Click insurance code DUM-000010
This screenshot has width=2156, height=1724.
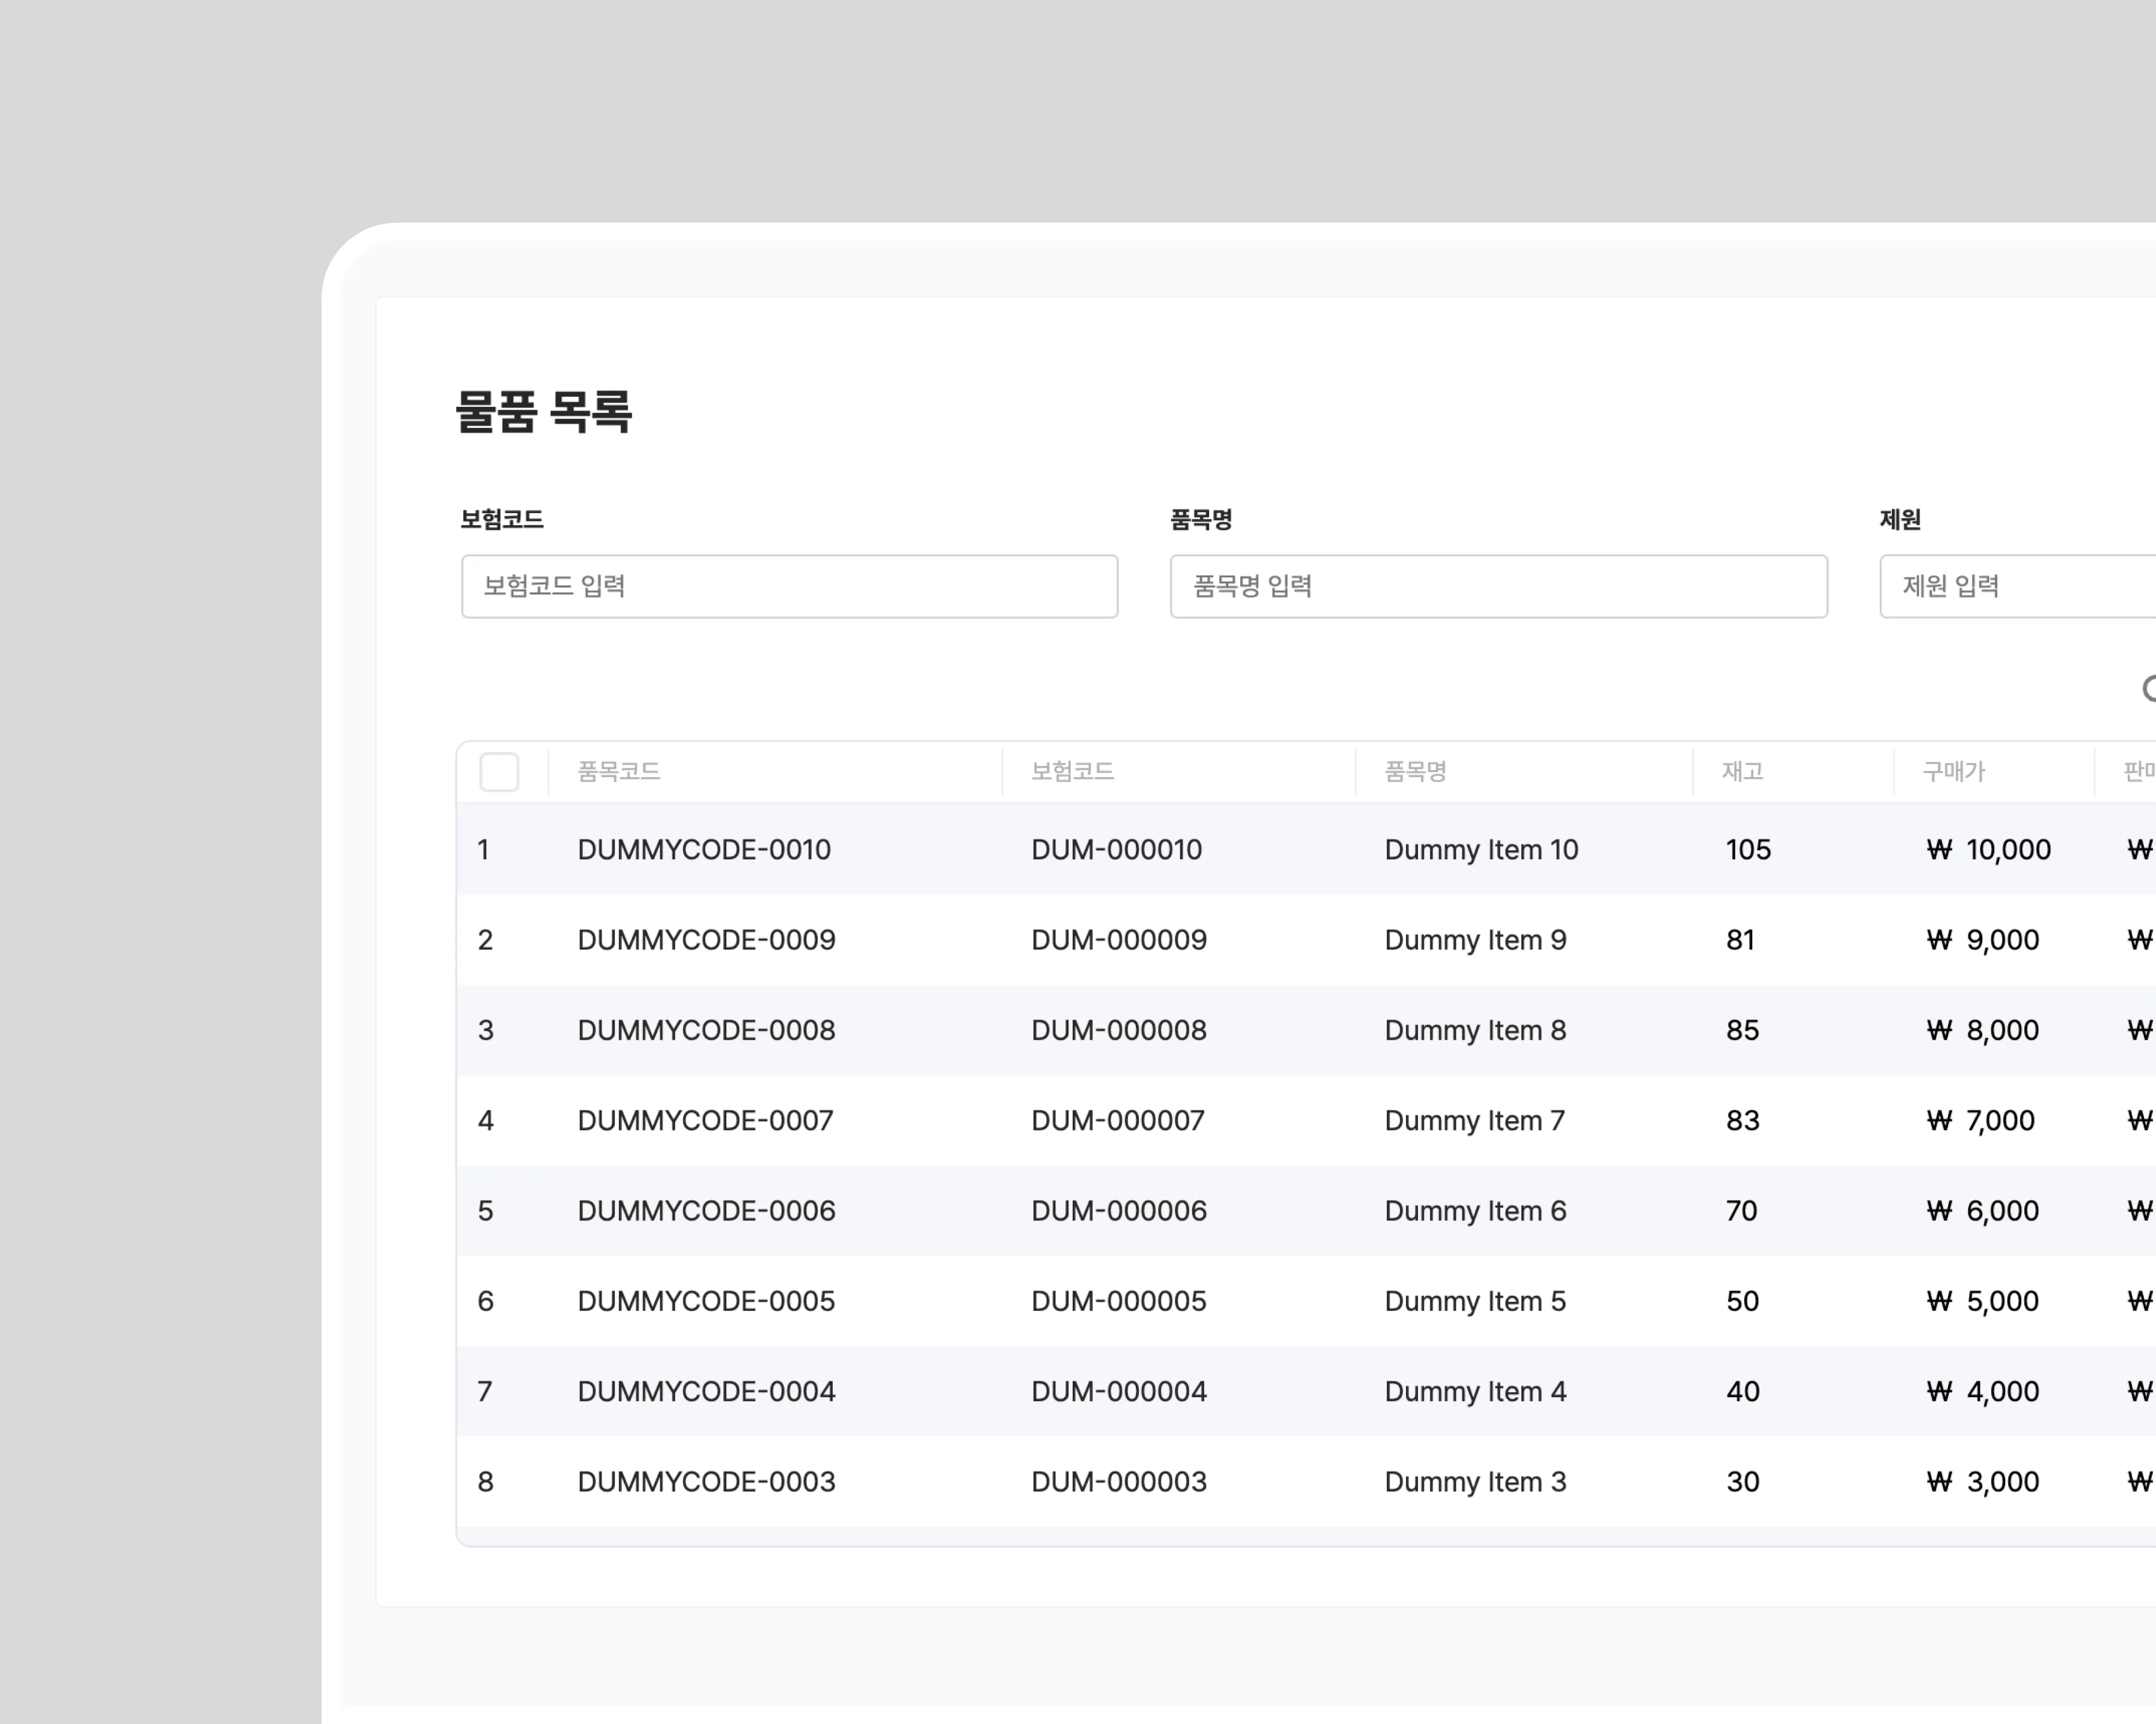pos(1116,850)
